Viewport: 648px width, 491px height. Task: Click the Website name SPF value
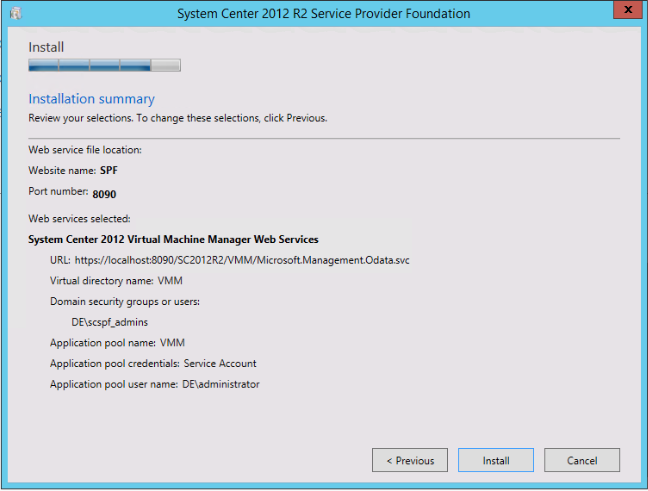[109, 171]
